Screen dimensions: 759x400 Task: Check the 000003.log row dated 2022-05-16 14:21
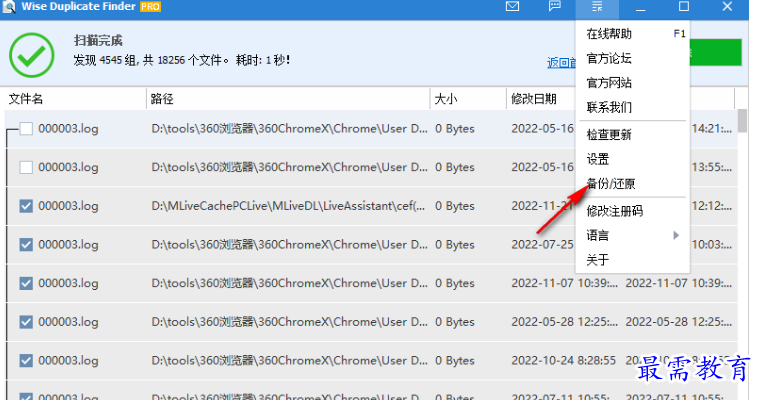click(26, 129)
